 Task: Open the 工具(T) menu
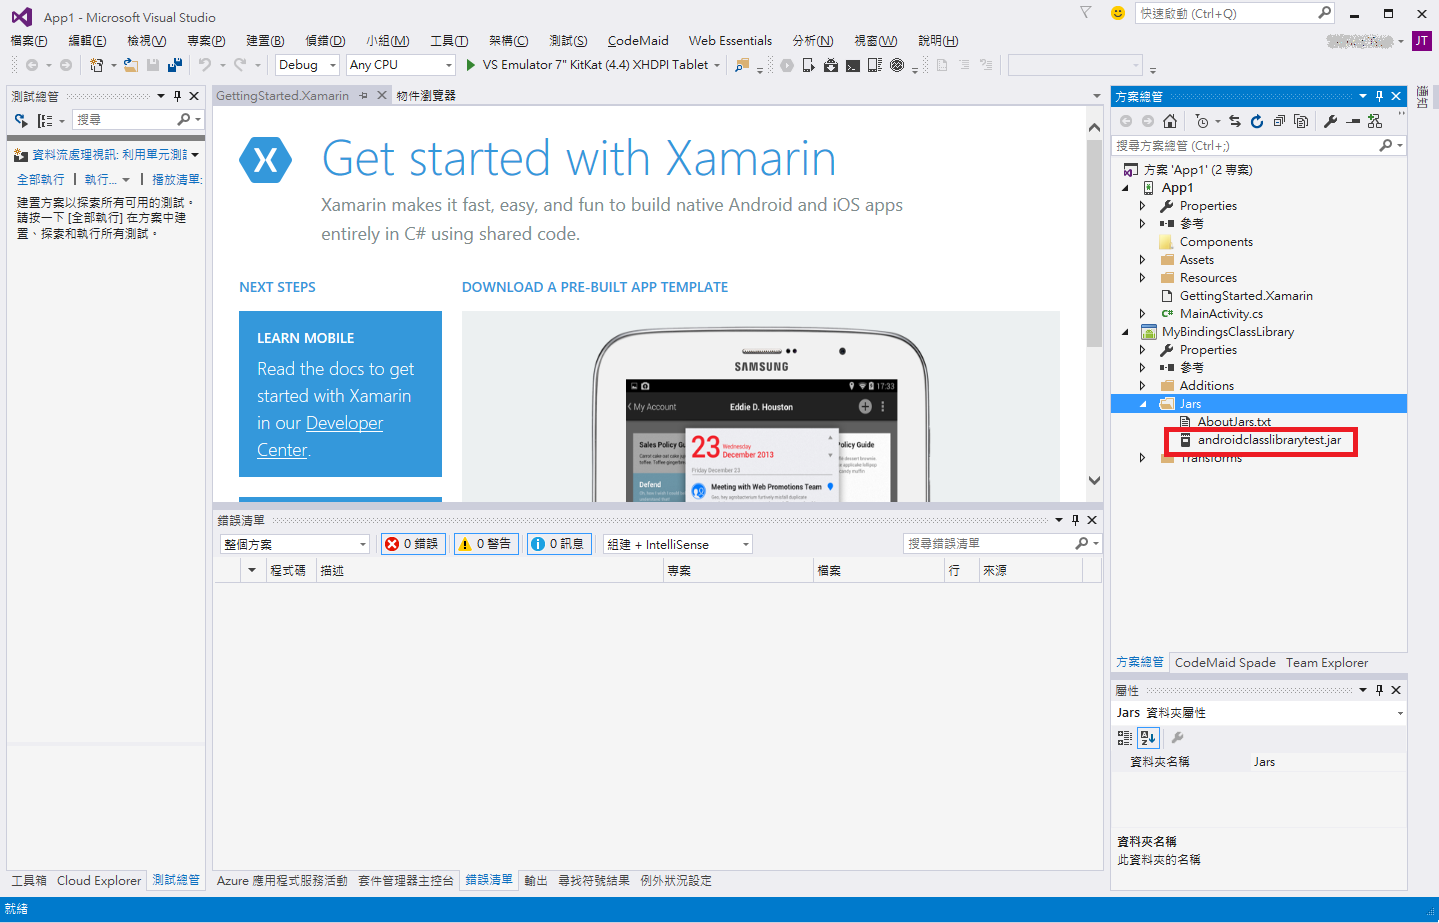[449, 41]
